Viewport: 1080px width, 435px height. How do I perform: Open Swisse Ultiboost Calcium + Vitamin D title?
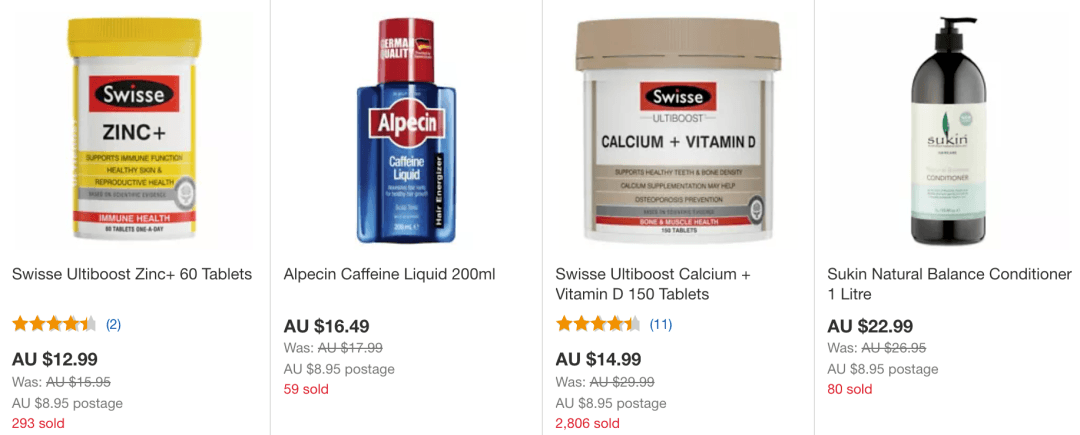tap(653, 284)
